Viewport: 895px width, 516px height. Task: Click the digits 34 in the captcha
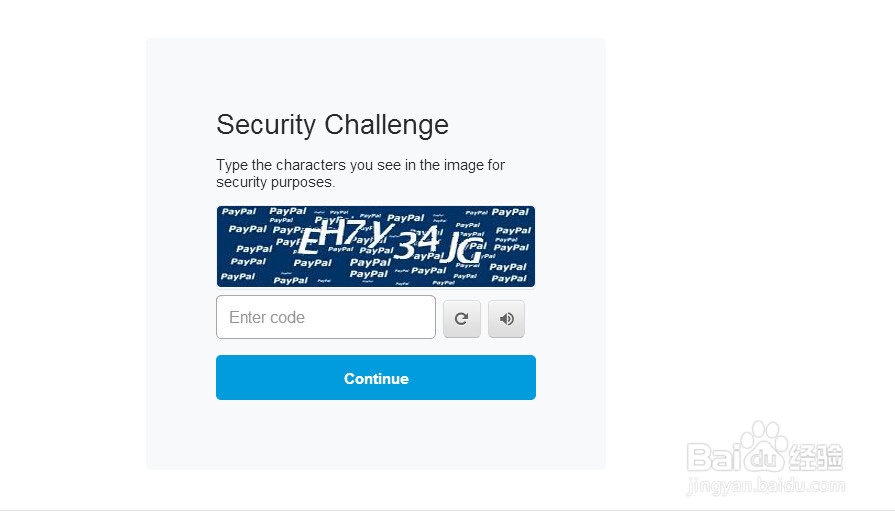(417, 243)
